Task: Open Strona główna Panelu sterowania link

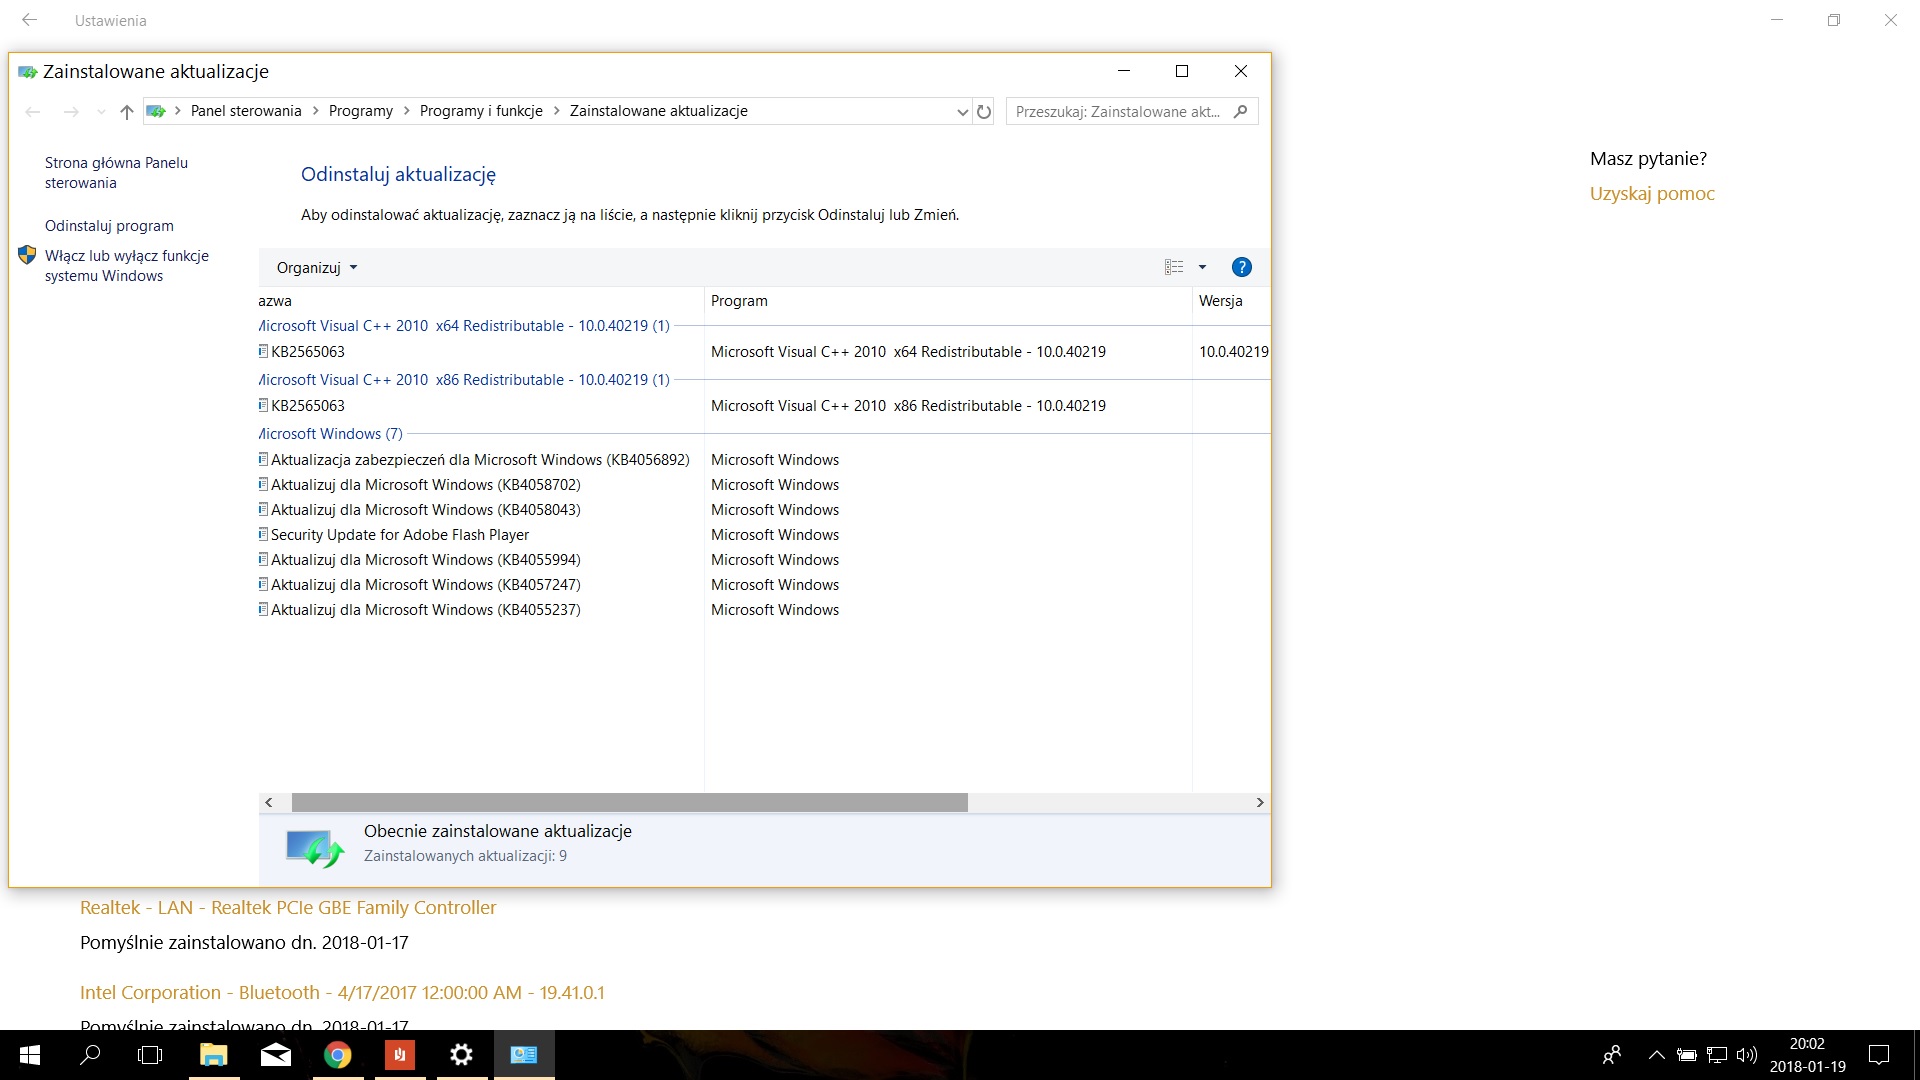Action: pyautogui.click(x=116, y=173)
